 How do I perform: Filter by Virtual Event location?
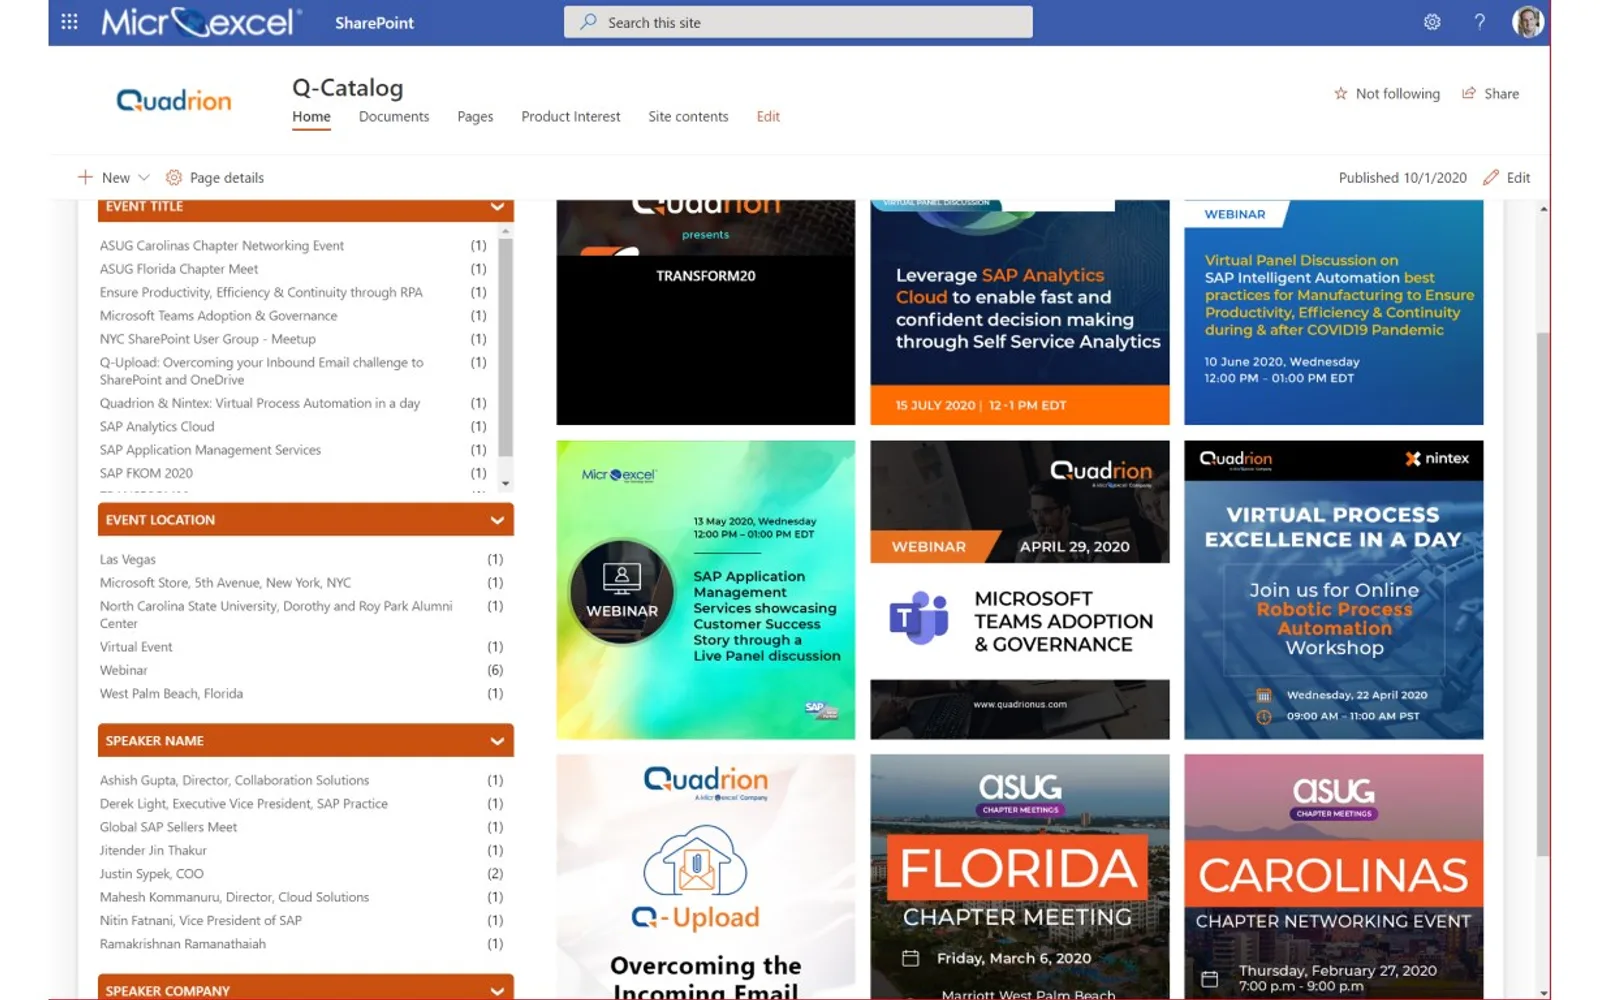tap(135, 647)
